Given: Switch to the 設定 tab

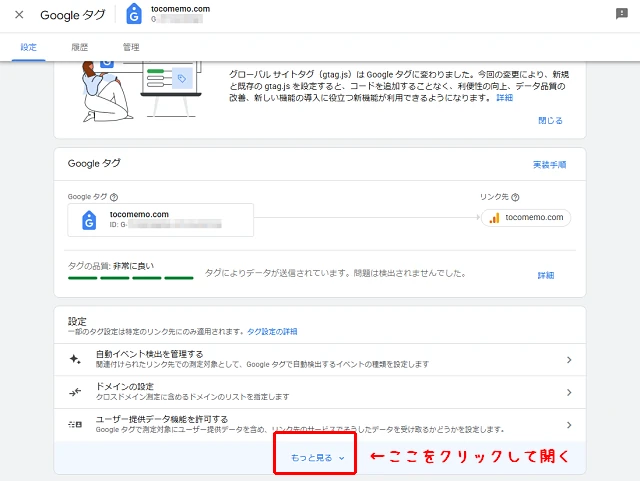Looking at the screenshot, I should coord(29,47).
